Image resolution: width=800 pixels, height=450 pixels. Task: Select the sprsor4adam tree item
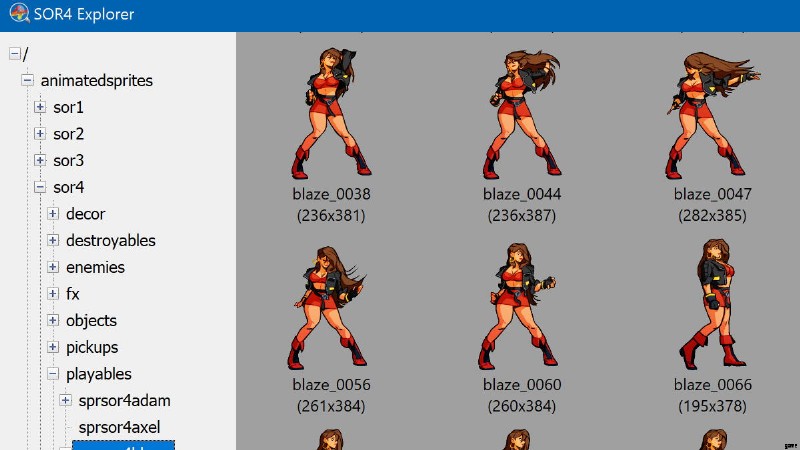124,401
